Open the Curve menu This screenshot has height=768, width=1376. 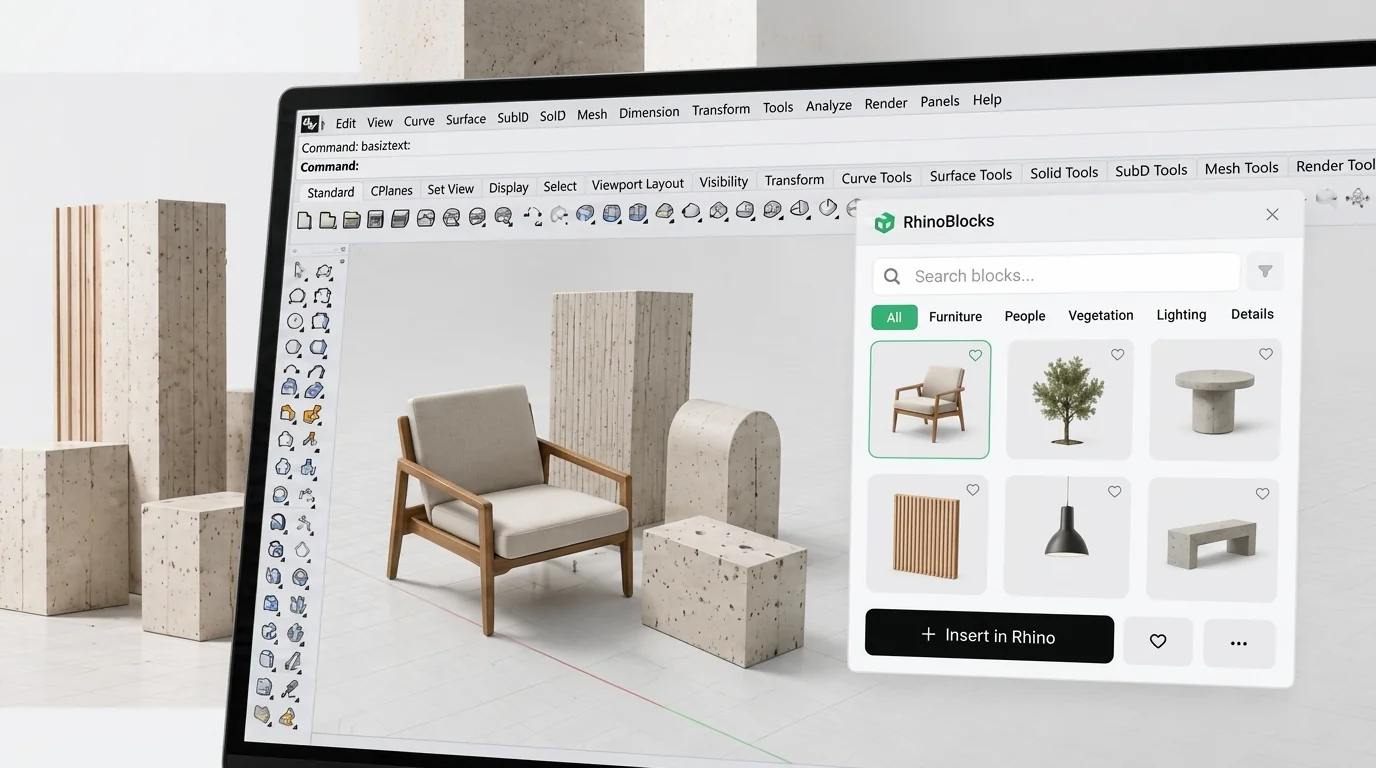pos(419,121)
